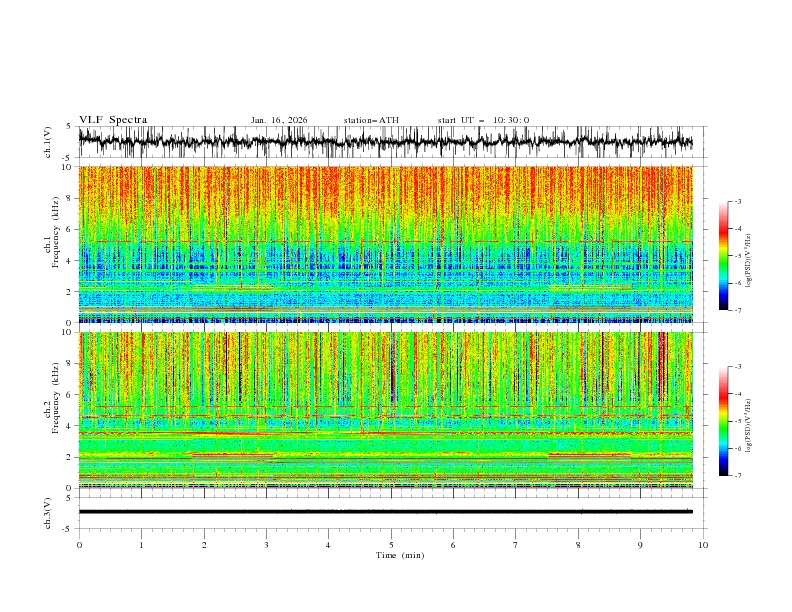The width and height of the screenshot is (792, 612).
Task: Click "-4" on the ch.2 colorbar
Action: [x=738, y=394]
